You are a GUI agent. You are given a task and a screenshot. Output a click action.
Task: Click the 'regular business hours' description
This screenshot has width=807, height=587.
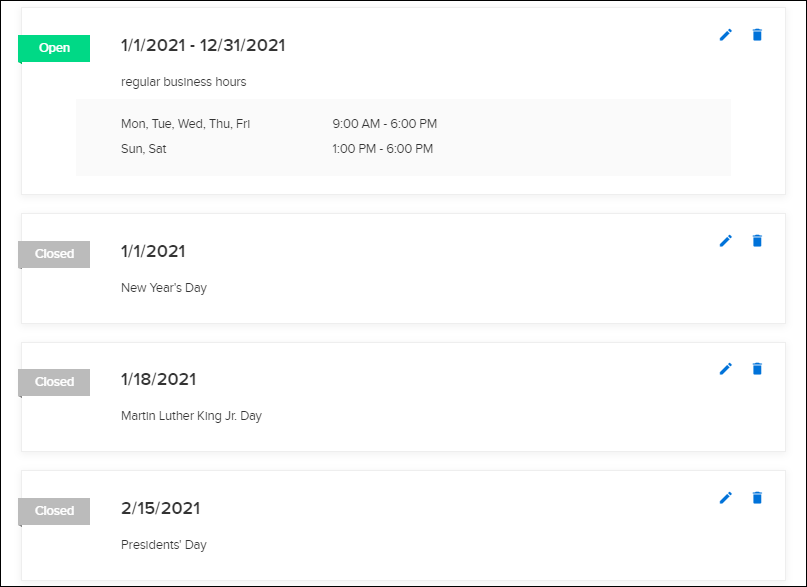pyautogui.click(x=184, y=82)
